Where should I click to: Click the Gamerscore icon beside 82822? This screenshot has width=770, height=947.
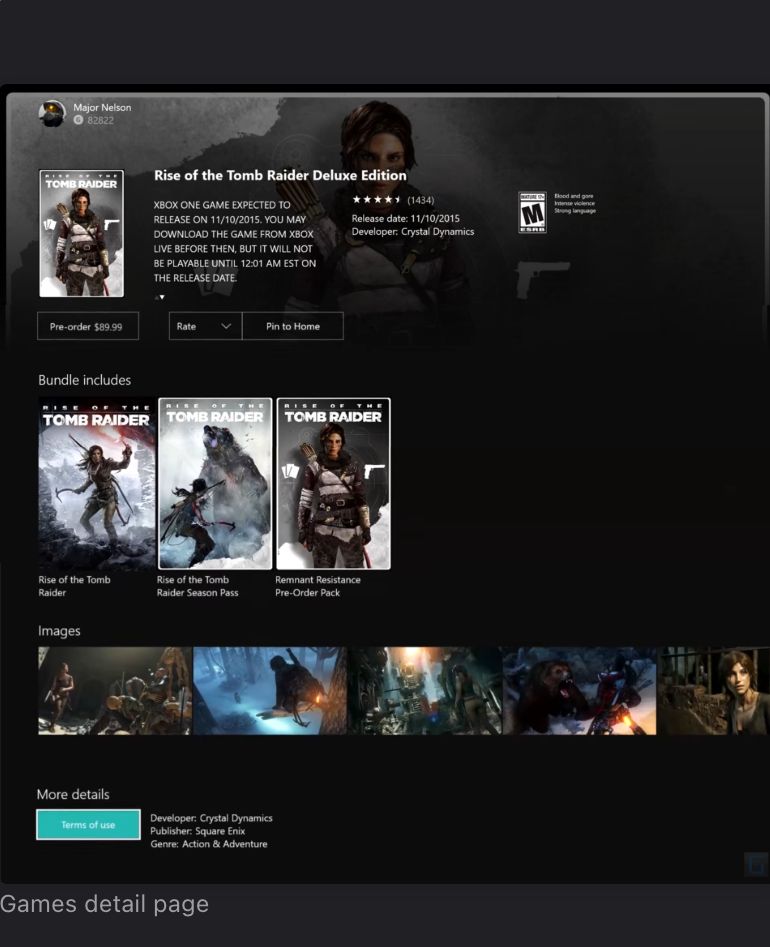coord(78,120)
